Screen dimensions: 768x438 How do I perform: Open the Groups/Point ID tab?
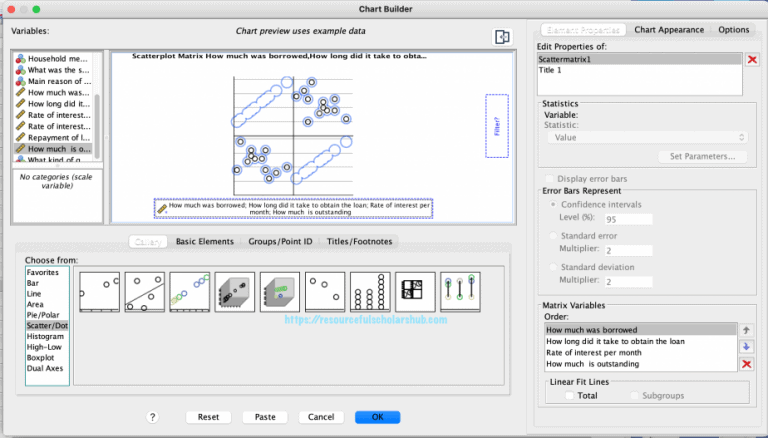point(279,241)
